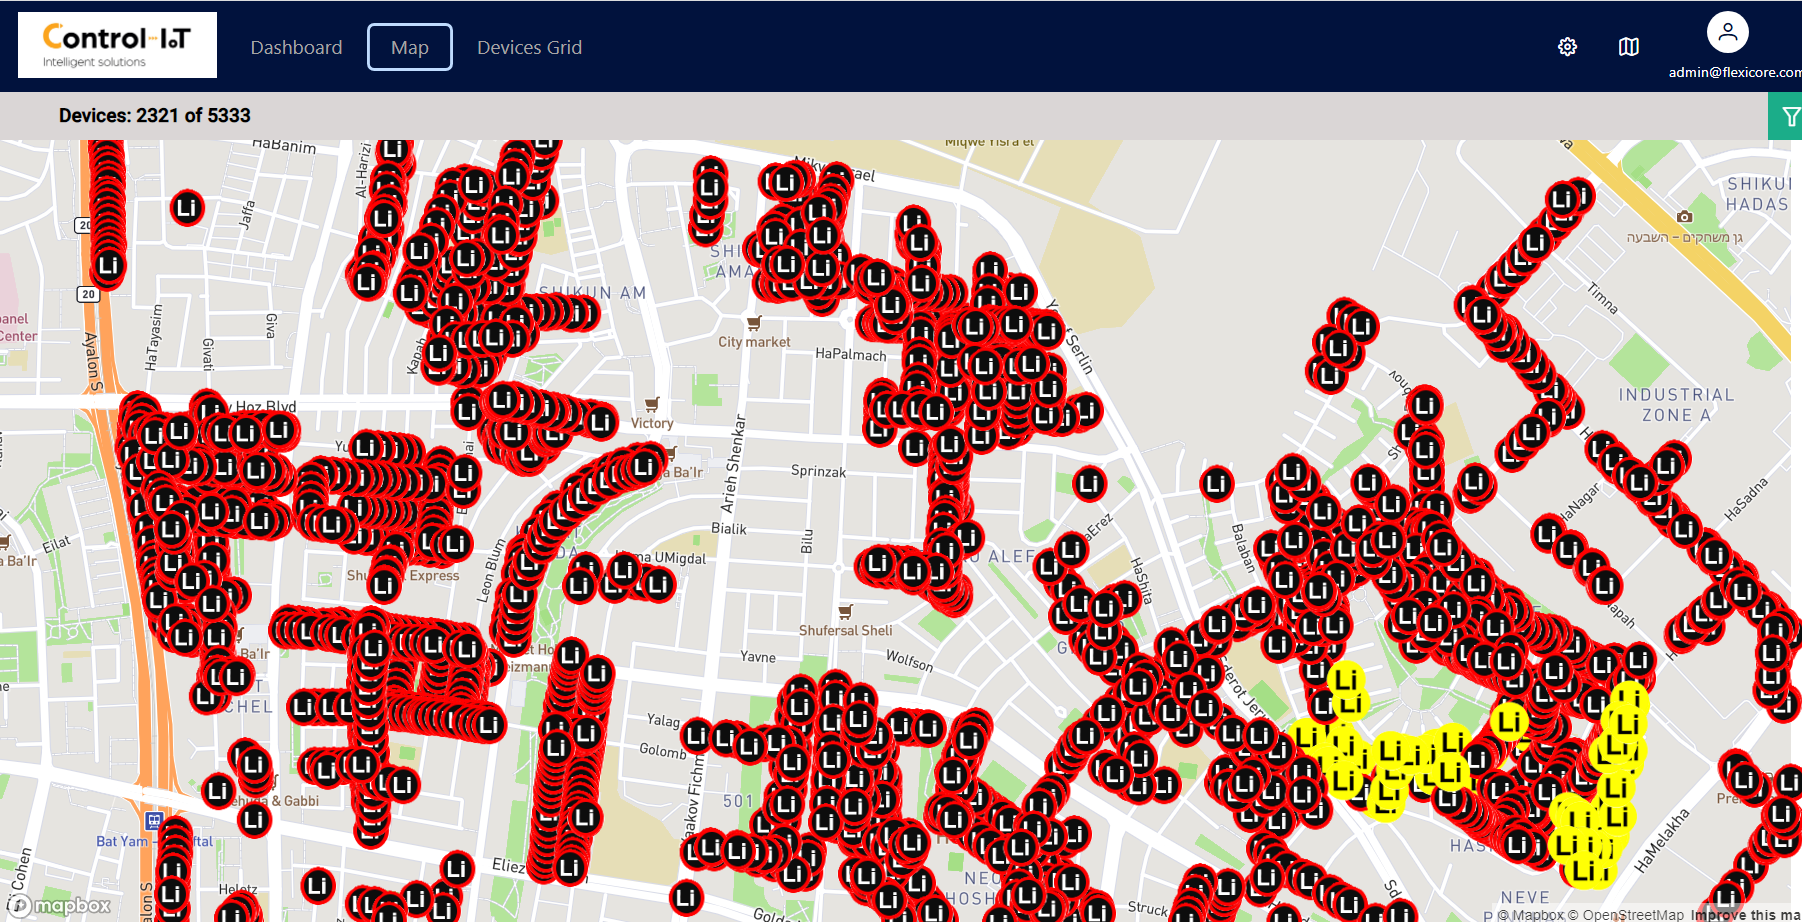
Task: Open the settings gear icon
Action: click(1567, 47)
